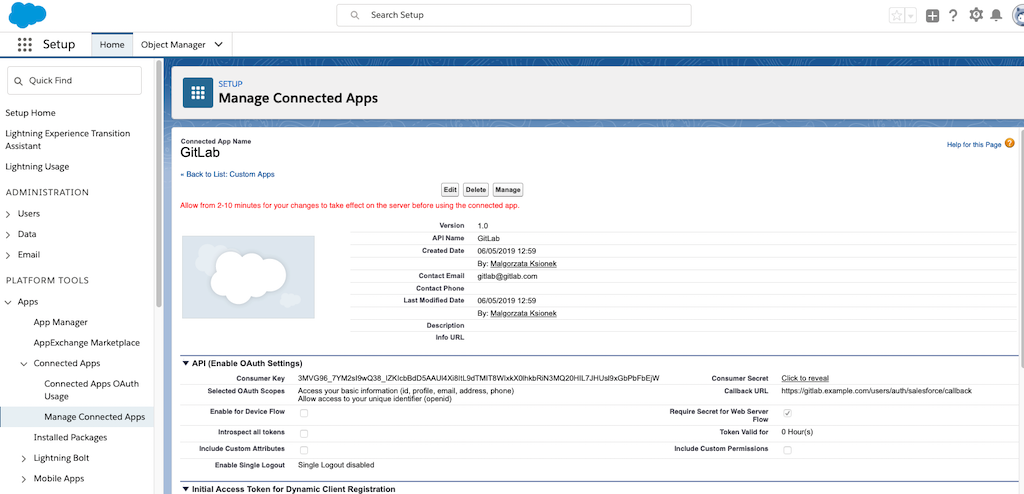Click the Edit button
The width and height of the screenshot is (1024, 494).
(x=450, y=189)
